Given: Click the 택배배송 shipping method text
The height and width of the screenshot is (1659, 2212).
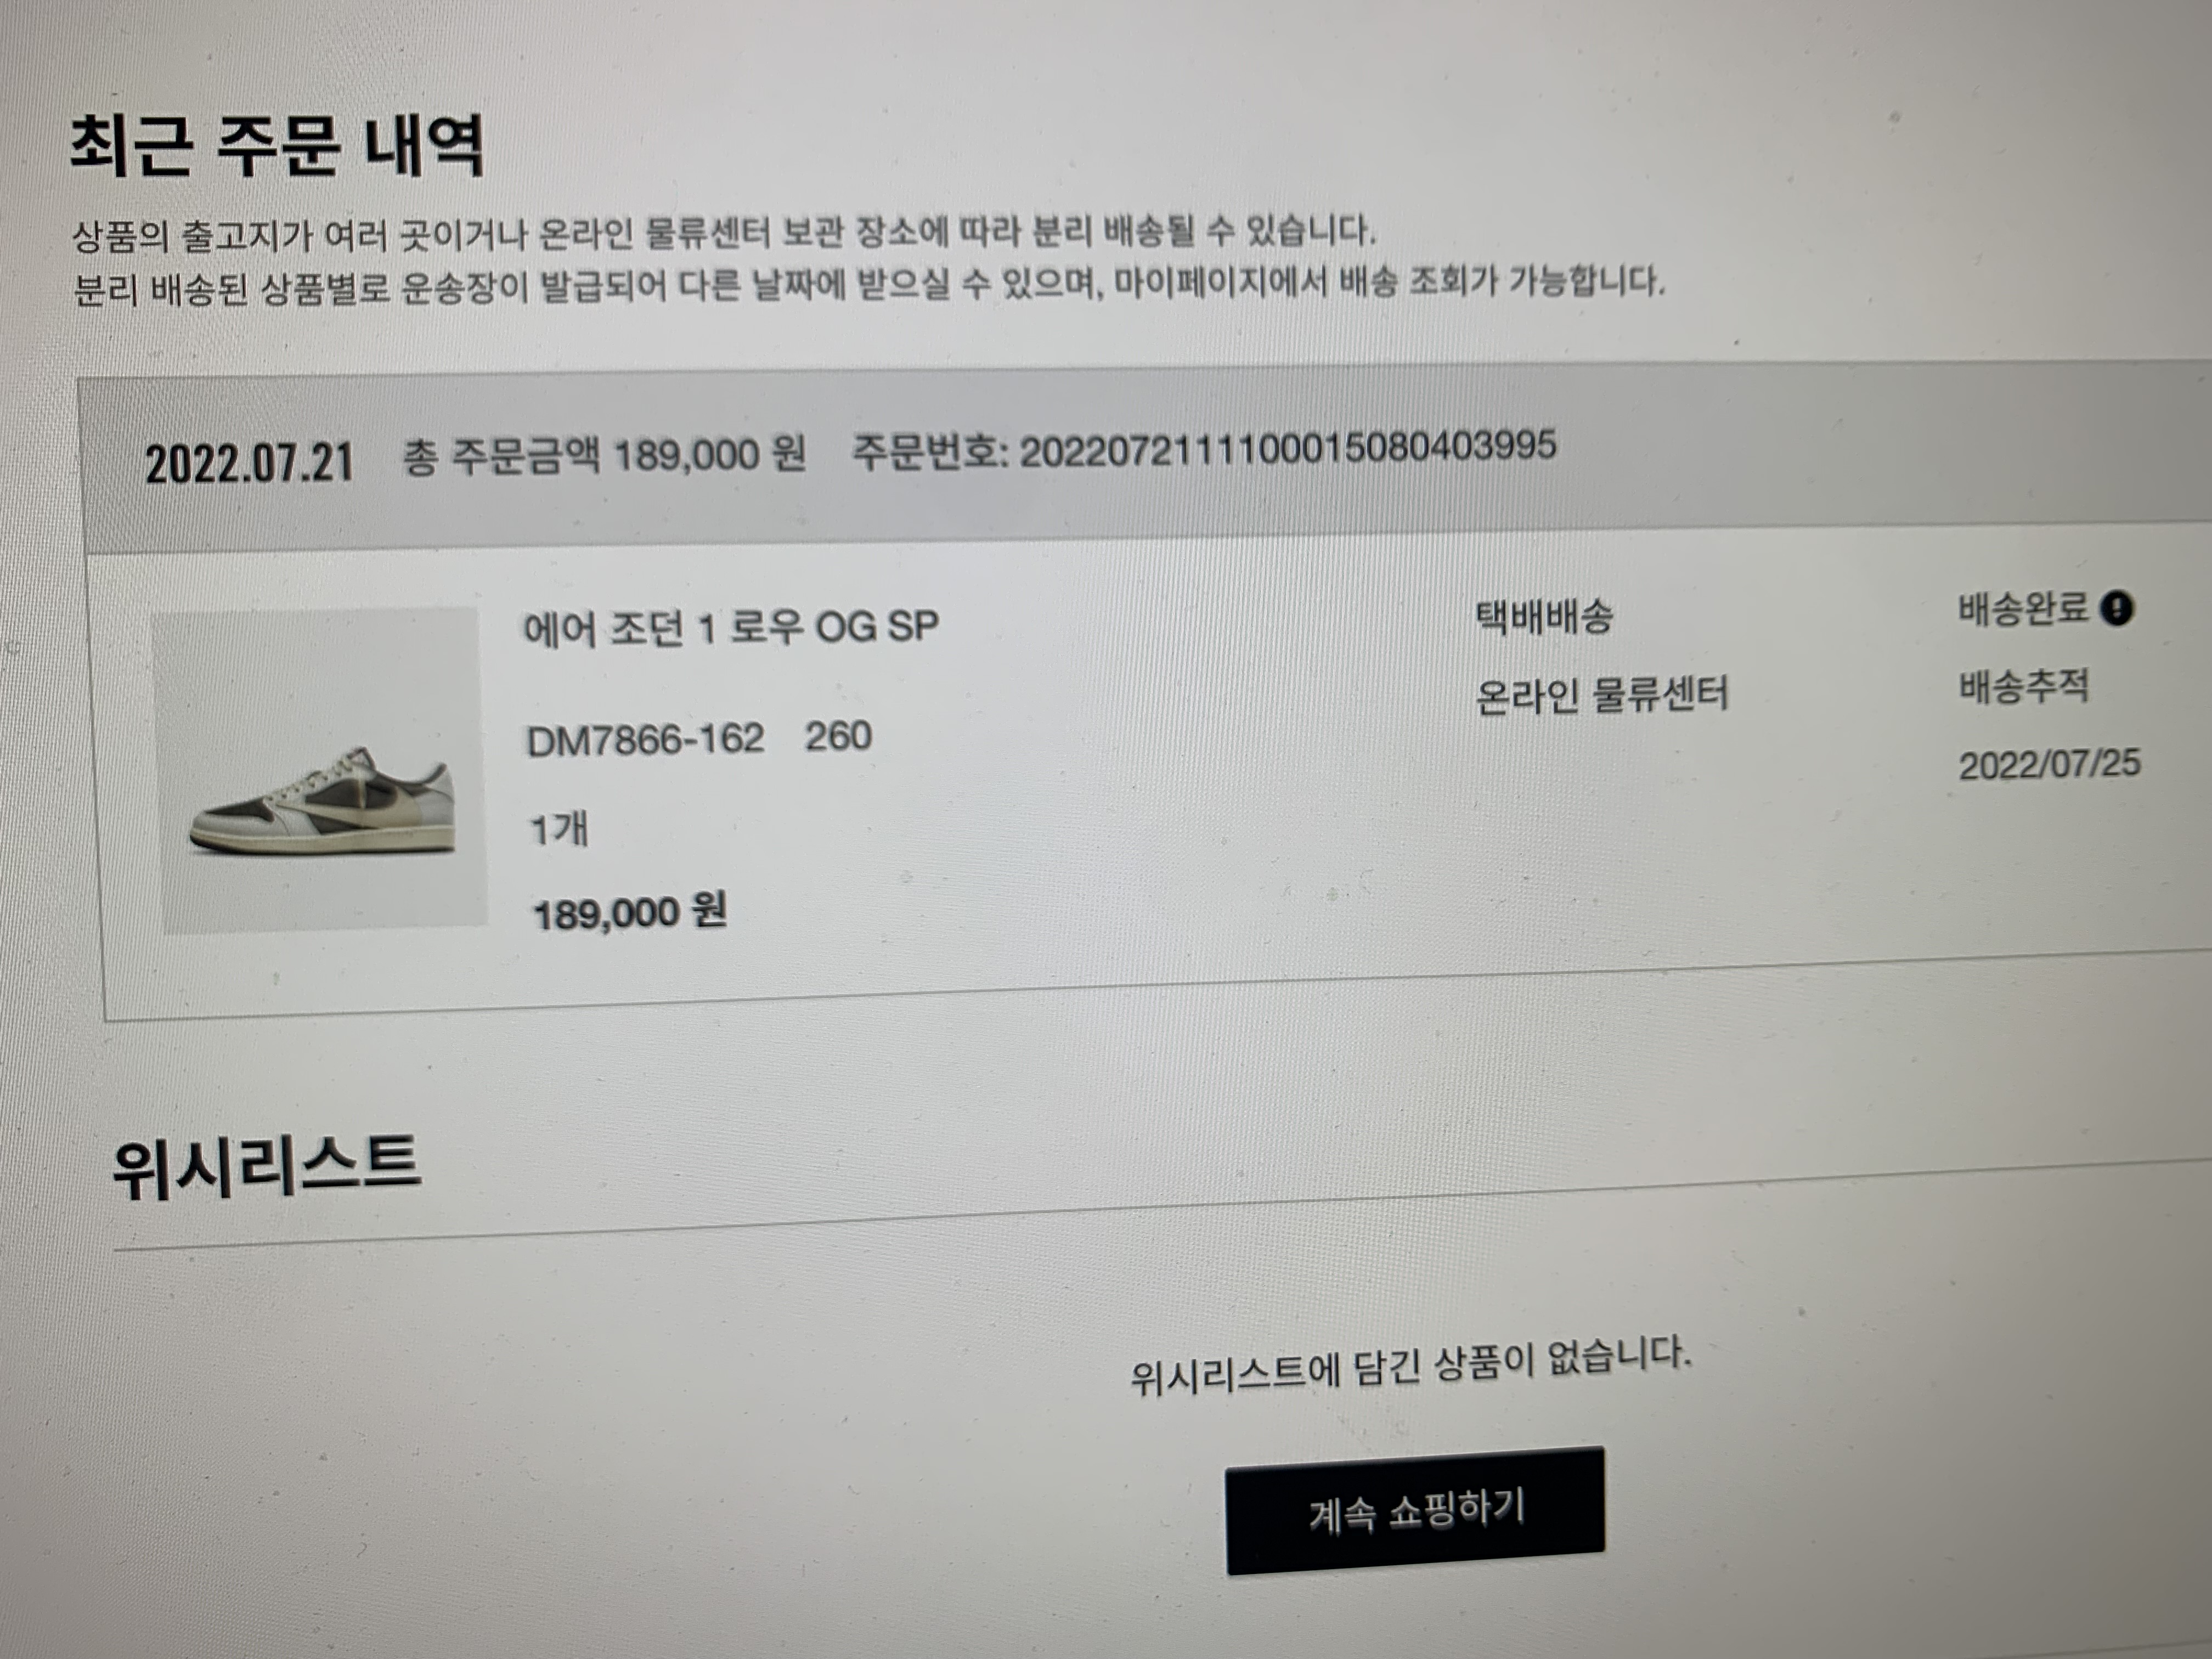Looking at the screenshot, I should click(1544, 616).
